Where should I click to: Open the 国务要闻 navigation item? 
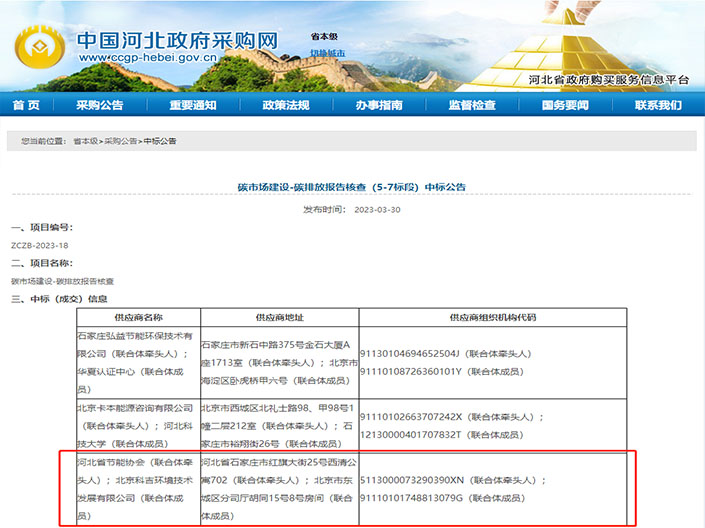(566, 106)
